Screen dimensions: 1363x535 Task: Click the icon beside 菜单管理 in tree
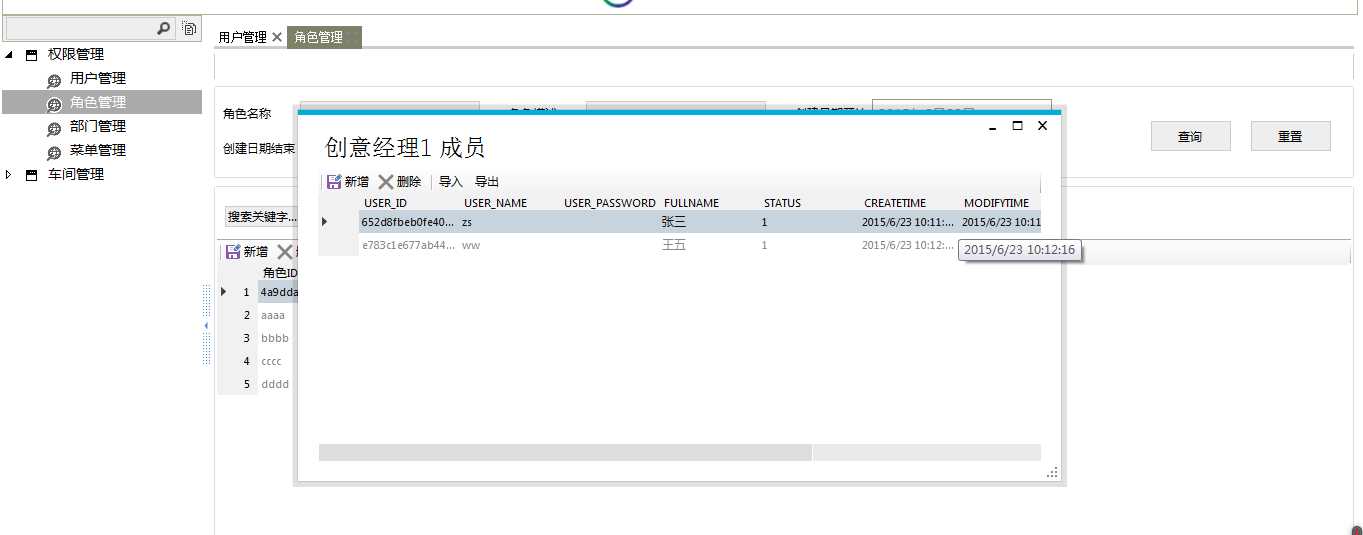54,152
